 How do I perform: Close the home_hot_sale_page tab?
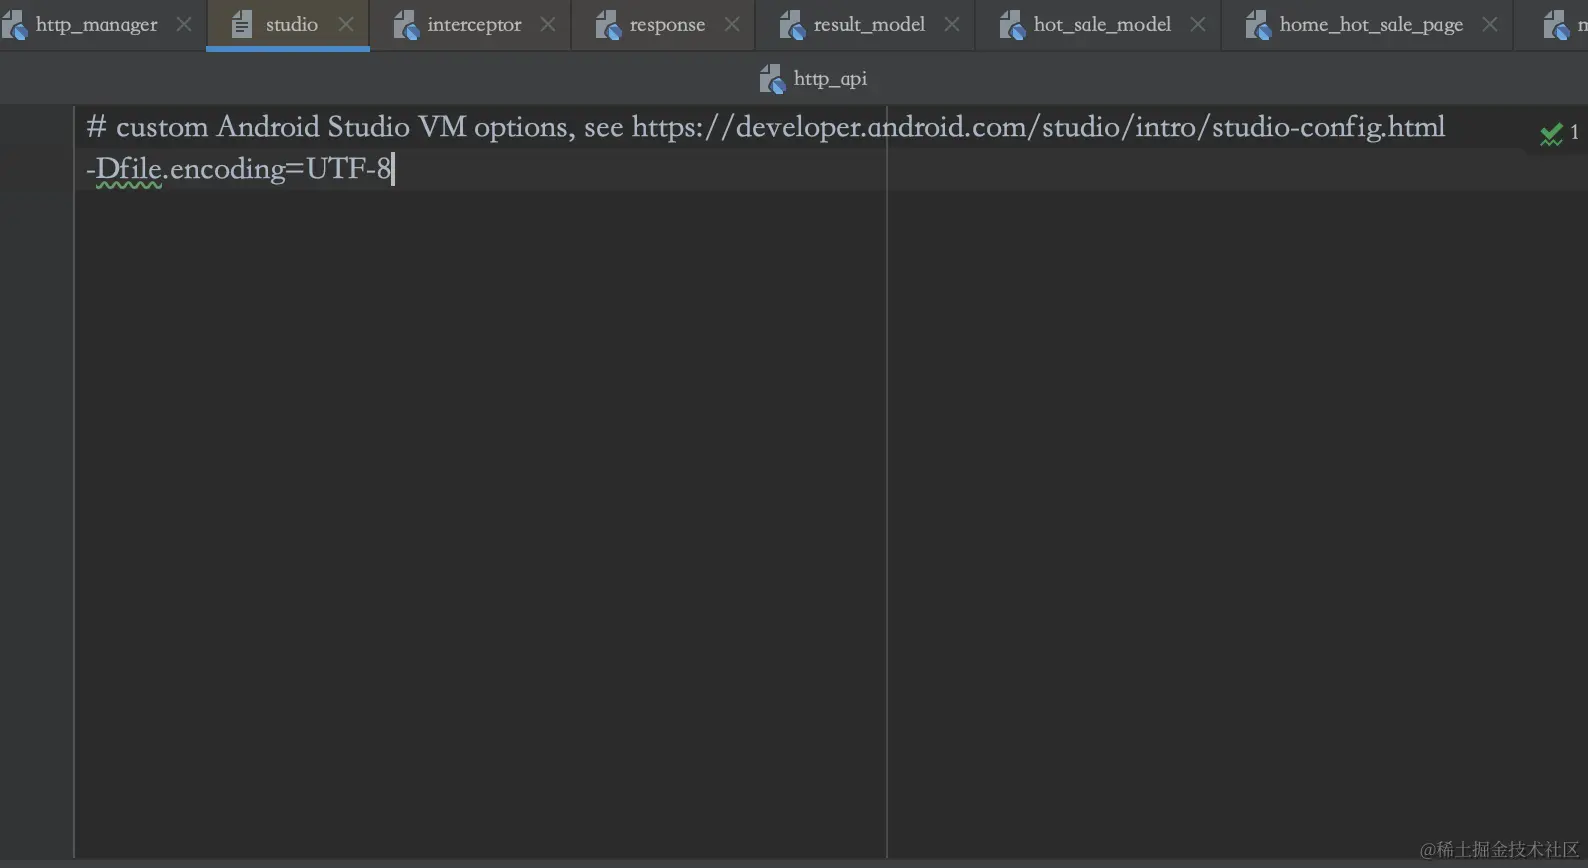[1490, 24]
